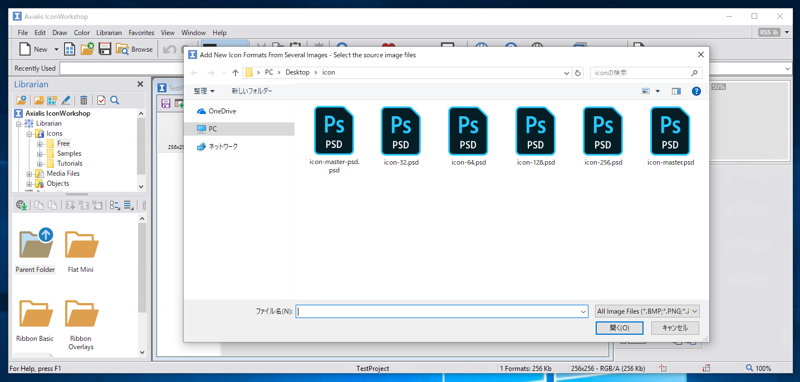Expand the Recently Used dropdown arrow at right
Image resolution: width=800 pixels, height=382 pixels.
(x=788, y=68)
